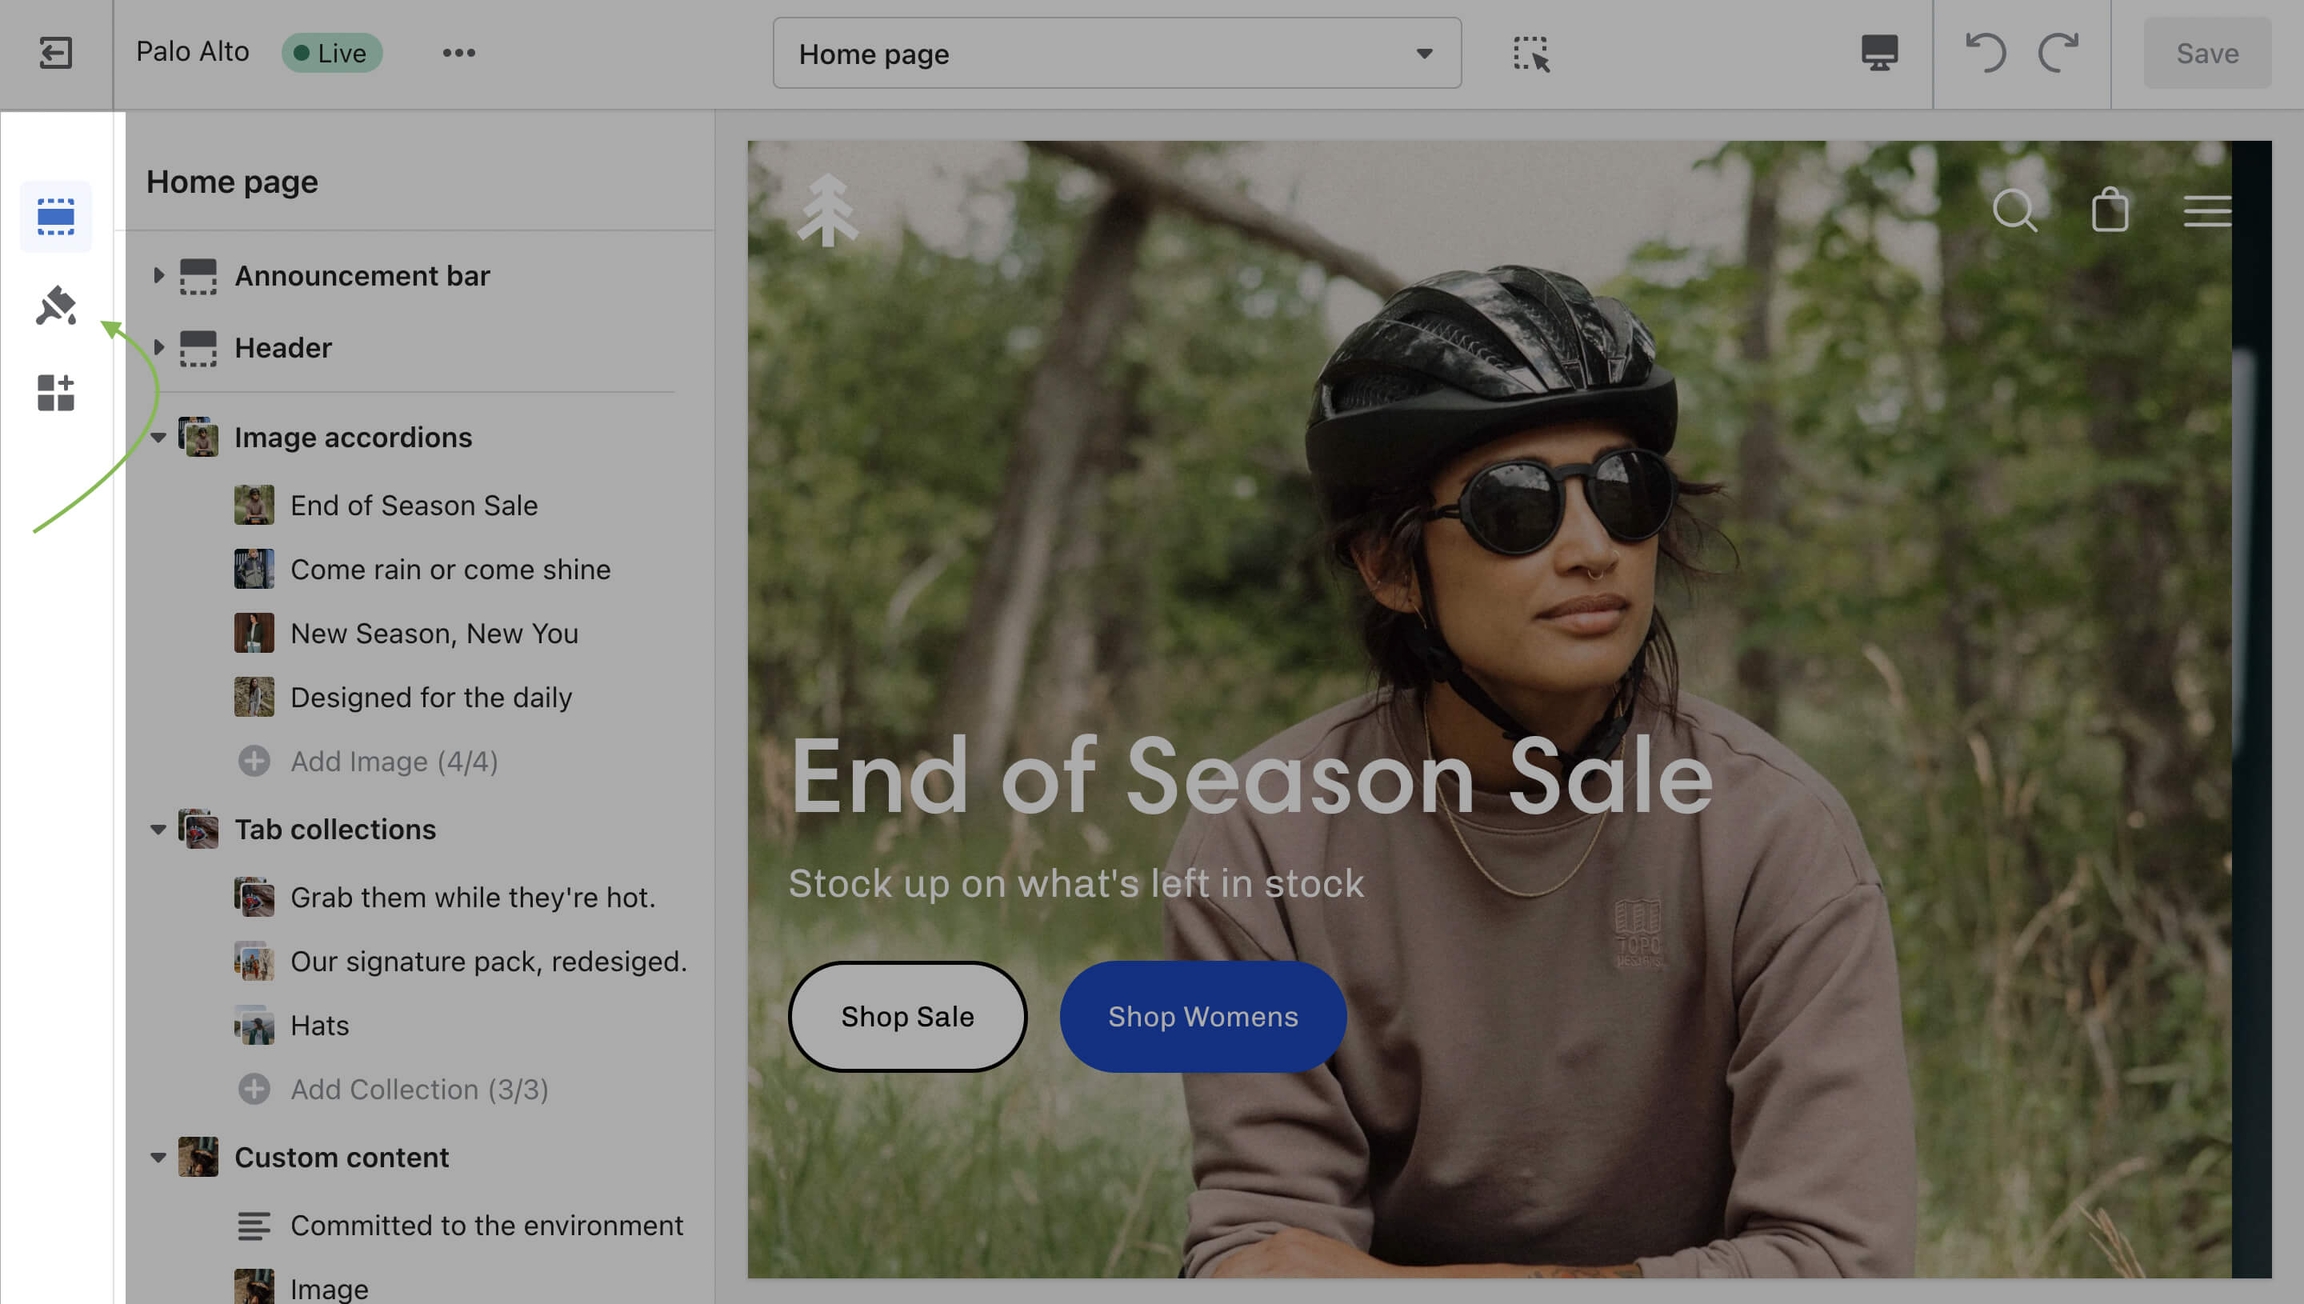Select the Hats collection block

319,1025
